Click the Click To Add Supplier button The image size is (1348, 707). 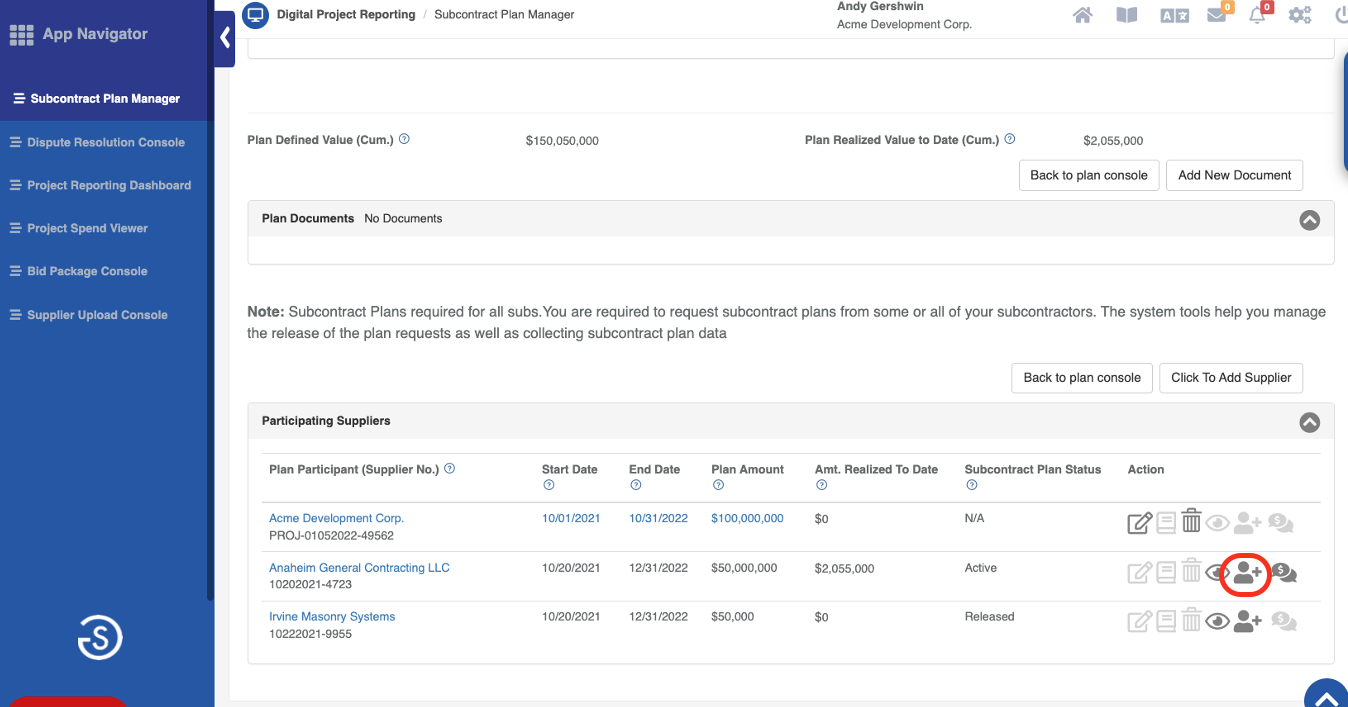pos(1230,378)
